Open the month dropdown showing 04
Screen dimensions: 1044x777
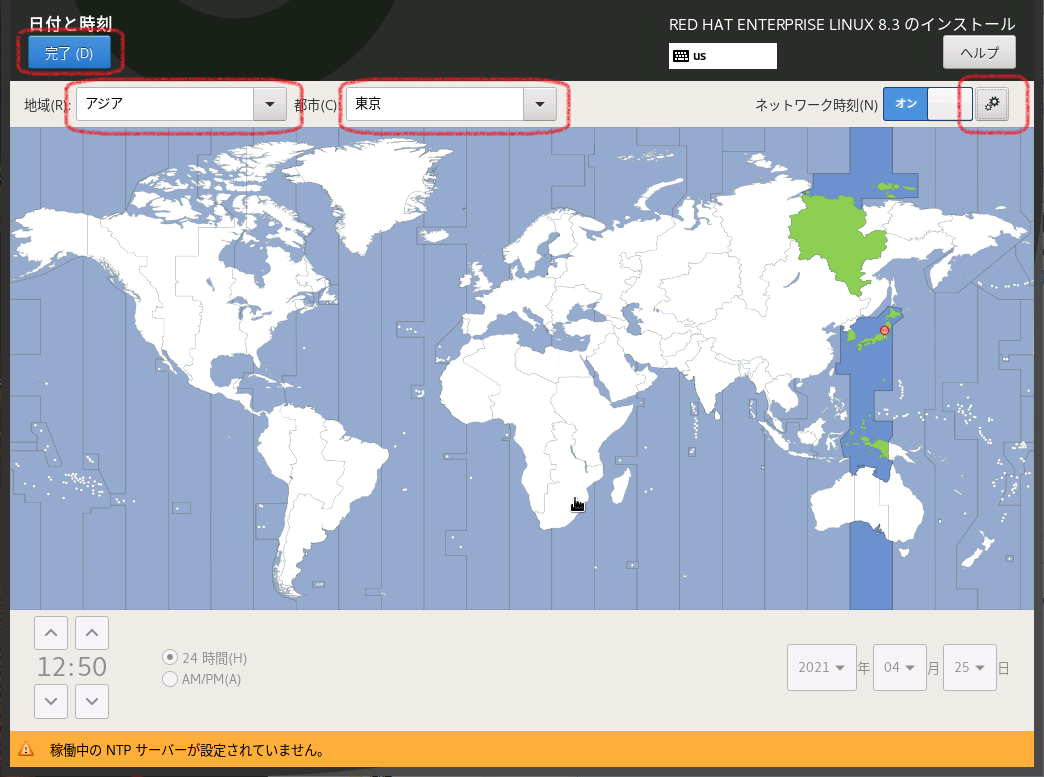(x=900, y=667)
